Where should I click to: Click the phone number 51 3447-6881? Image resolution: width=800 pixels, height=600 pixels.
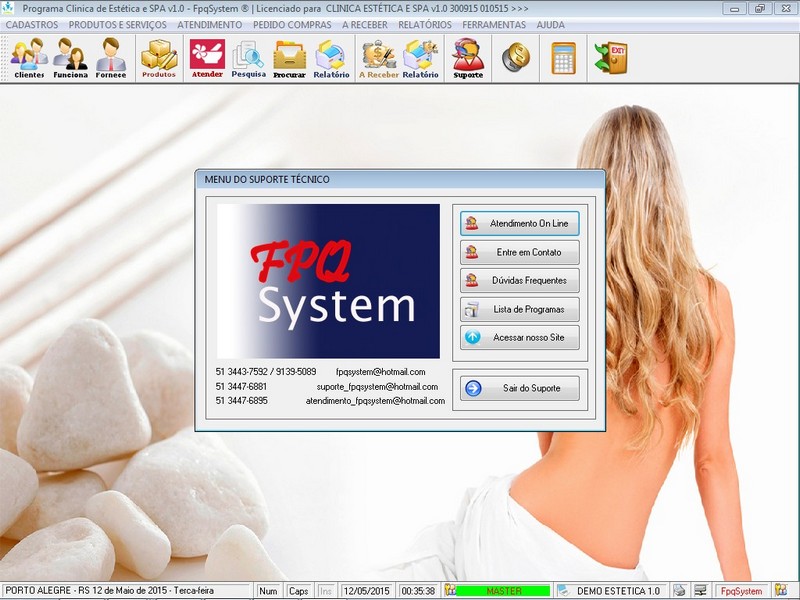click(241, 387)
